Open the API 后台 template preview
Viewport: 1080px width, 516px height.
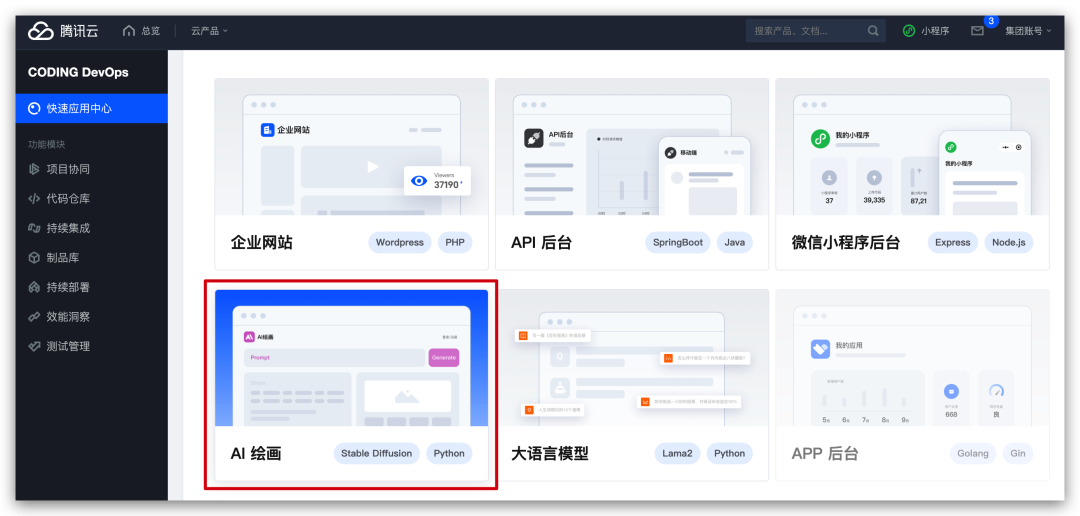pyautogui.click(x=632, y=147)
